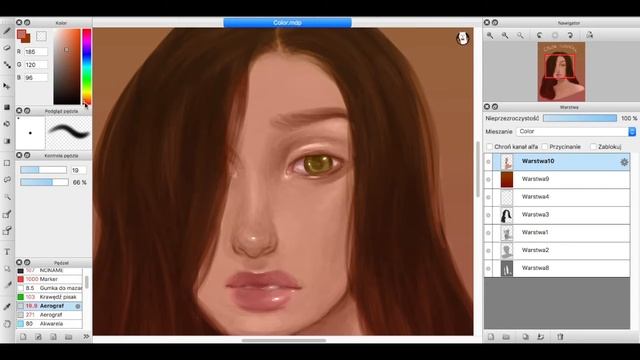The width and height of the screenshot is (640, 360).
Task: Rotate canvas left in Navigator
Action: click(540, 36)
